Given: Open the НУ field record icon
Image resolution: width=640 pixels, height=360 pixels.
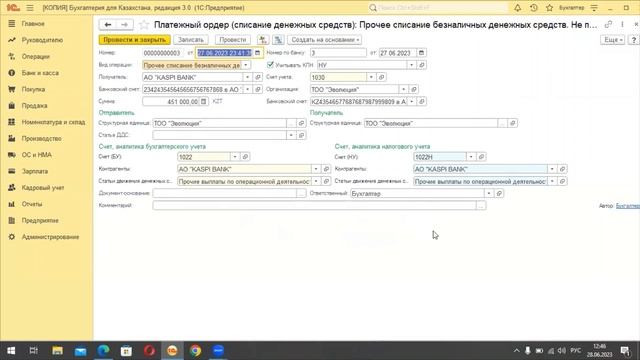Looking at the screenshot, I should [422, 65].
